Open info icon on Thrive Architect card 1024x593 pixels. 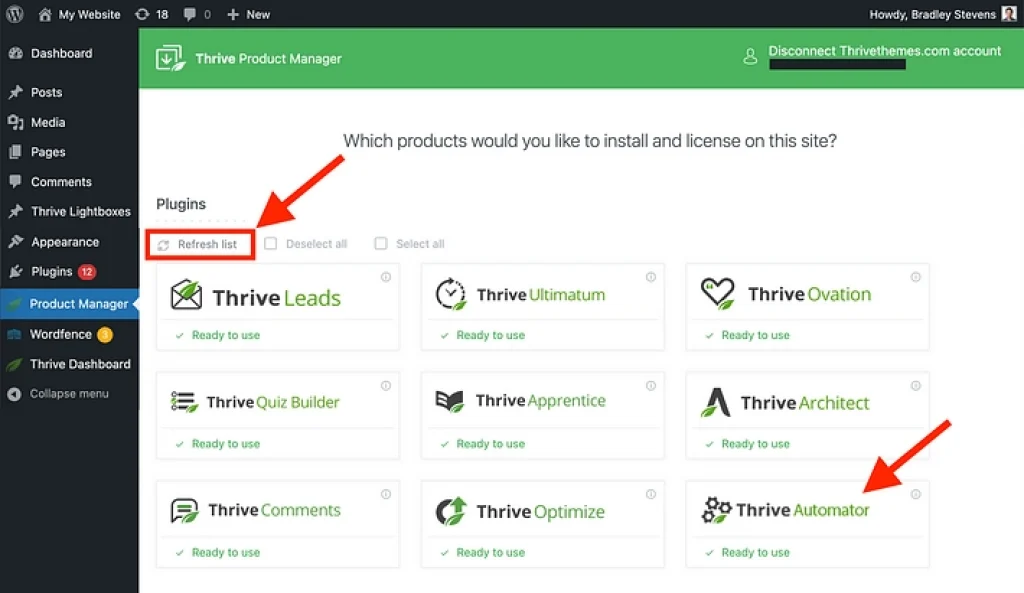pos(914,386)
